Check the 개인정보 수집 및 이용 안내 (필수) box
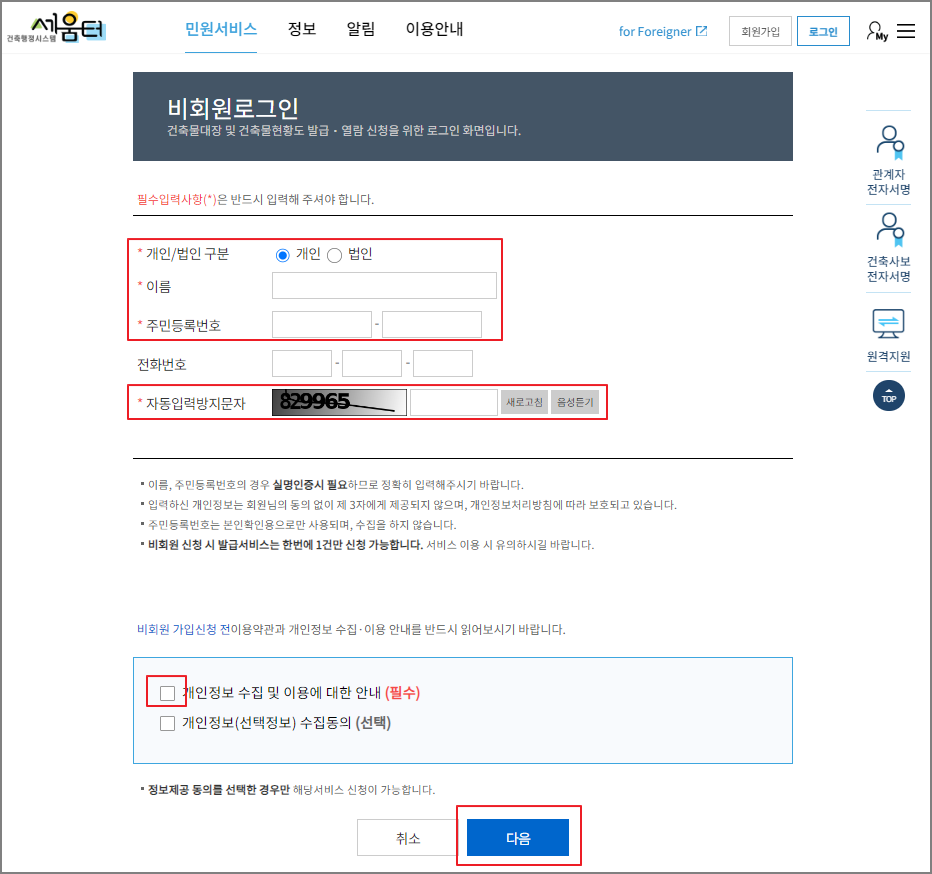The width and height of the screenshot is (932, 874). (166, 691)
